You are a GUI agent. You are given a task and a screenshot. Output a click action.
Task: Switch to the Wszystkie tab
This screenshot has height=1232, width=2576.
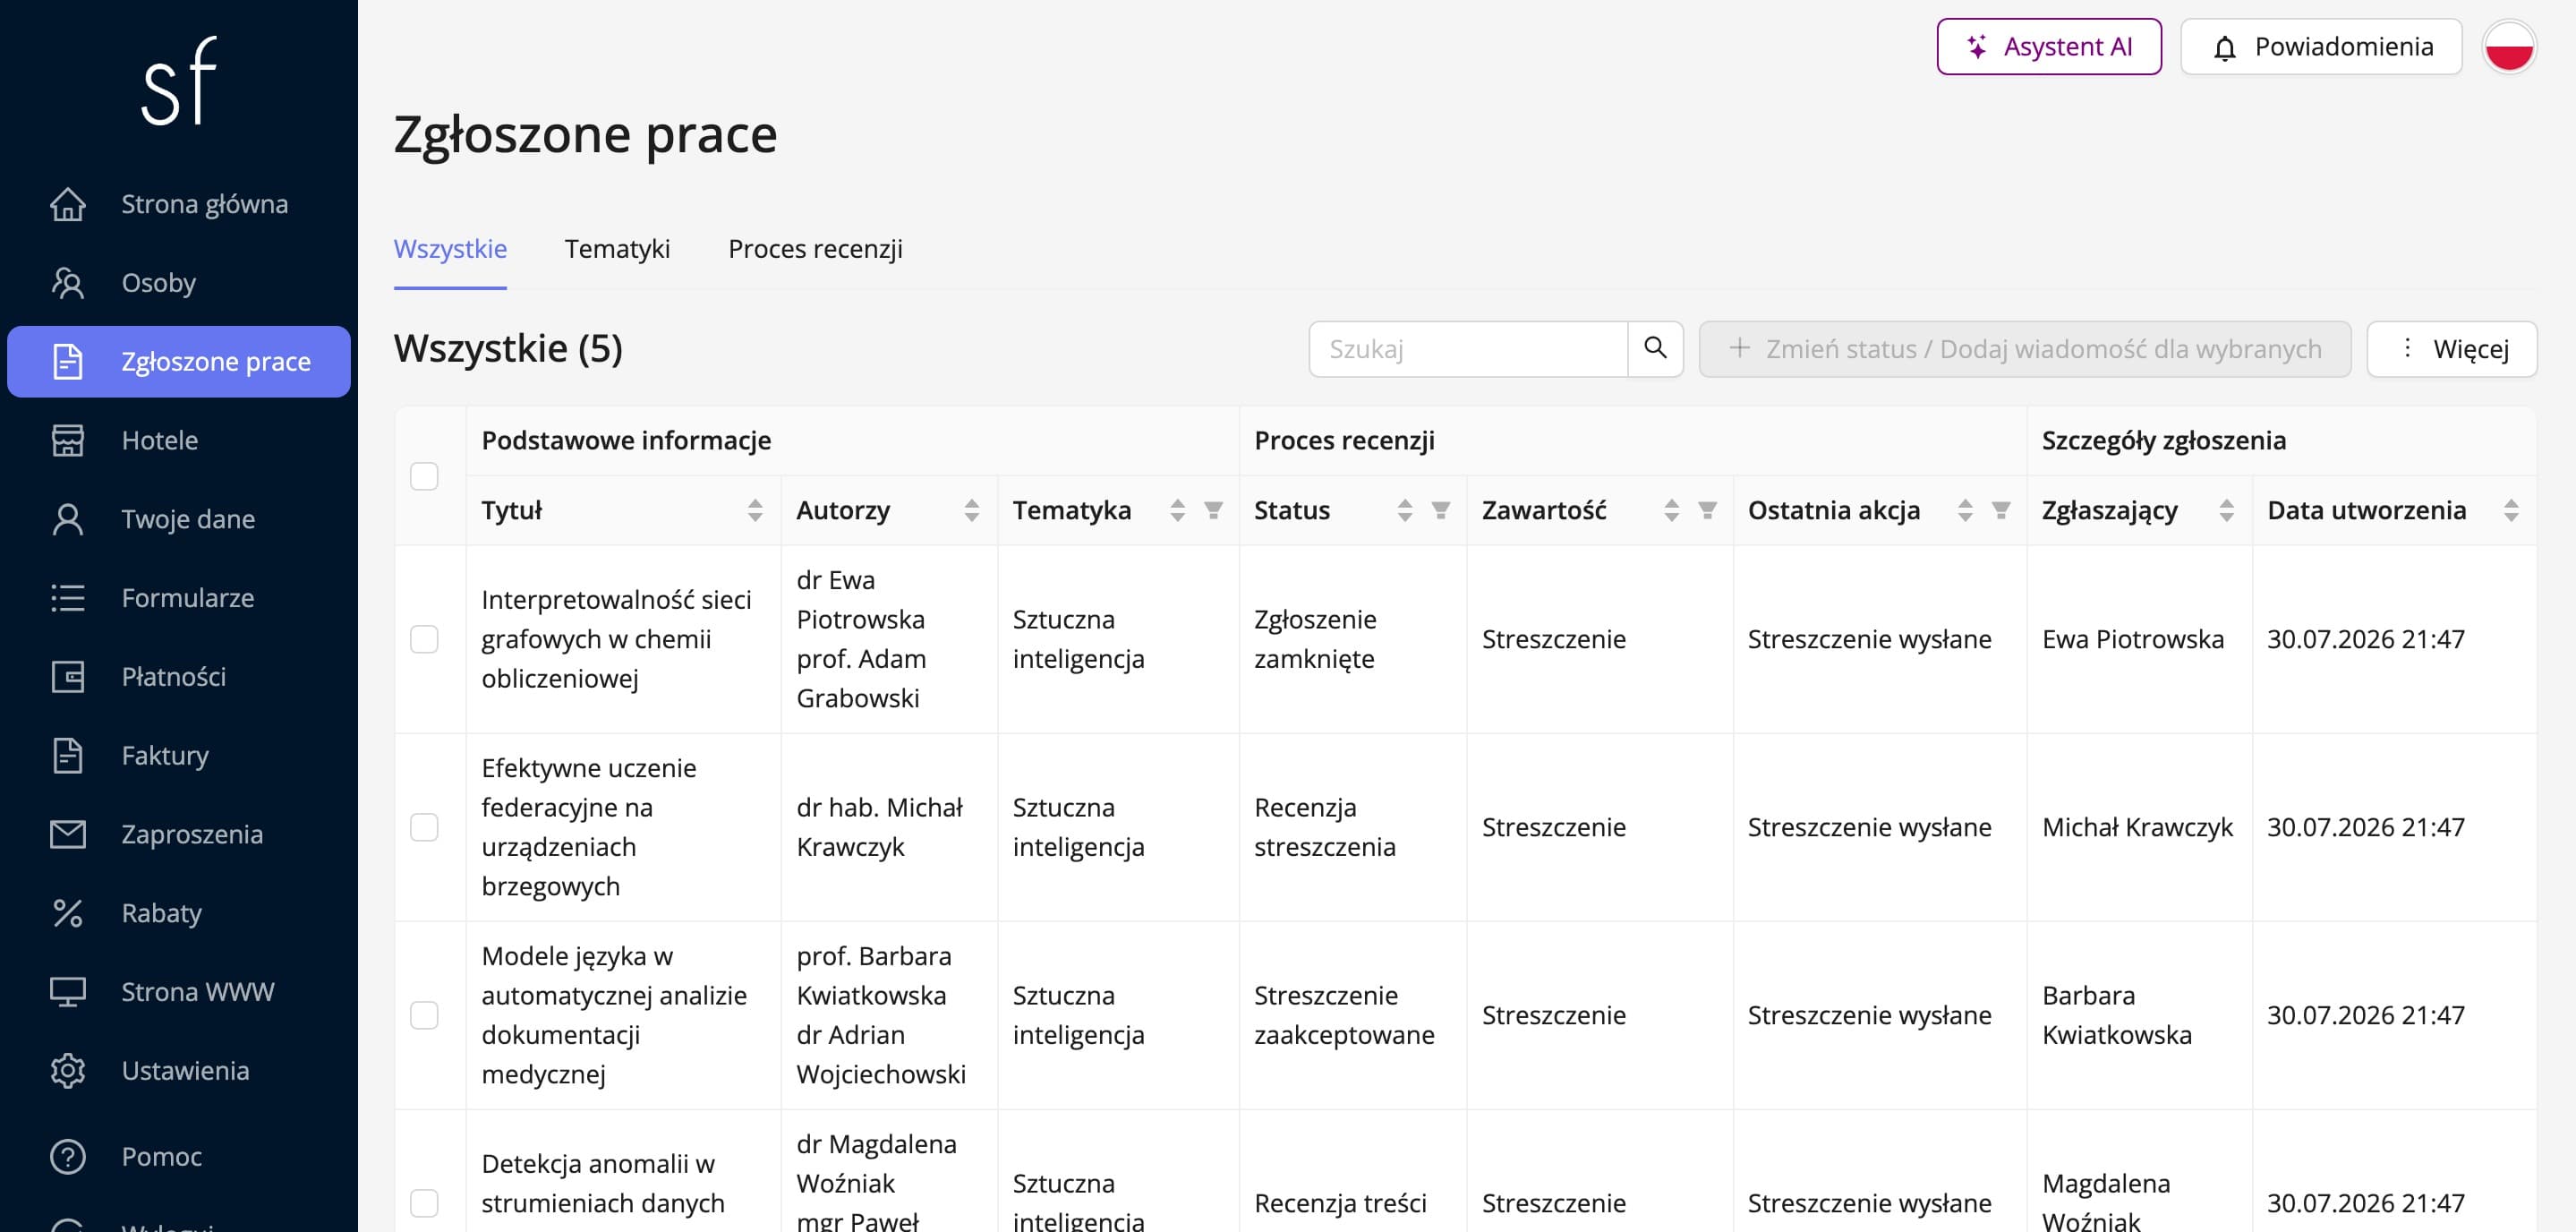(x=450, y=249)
